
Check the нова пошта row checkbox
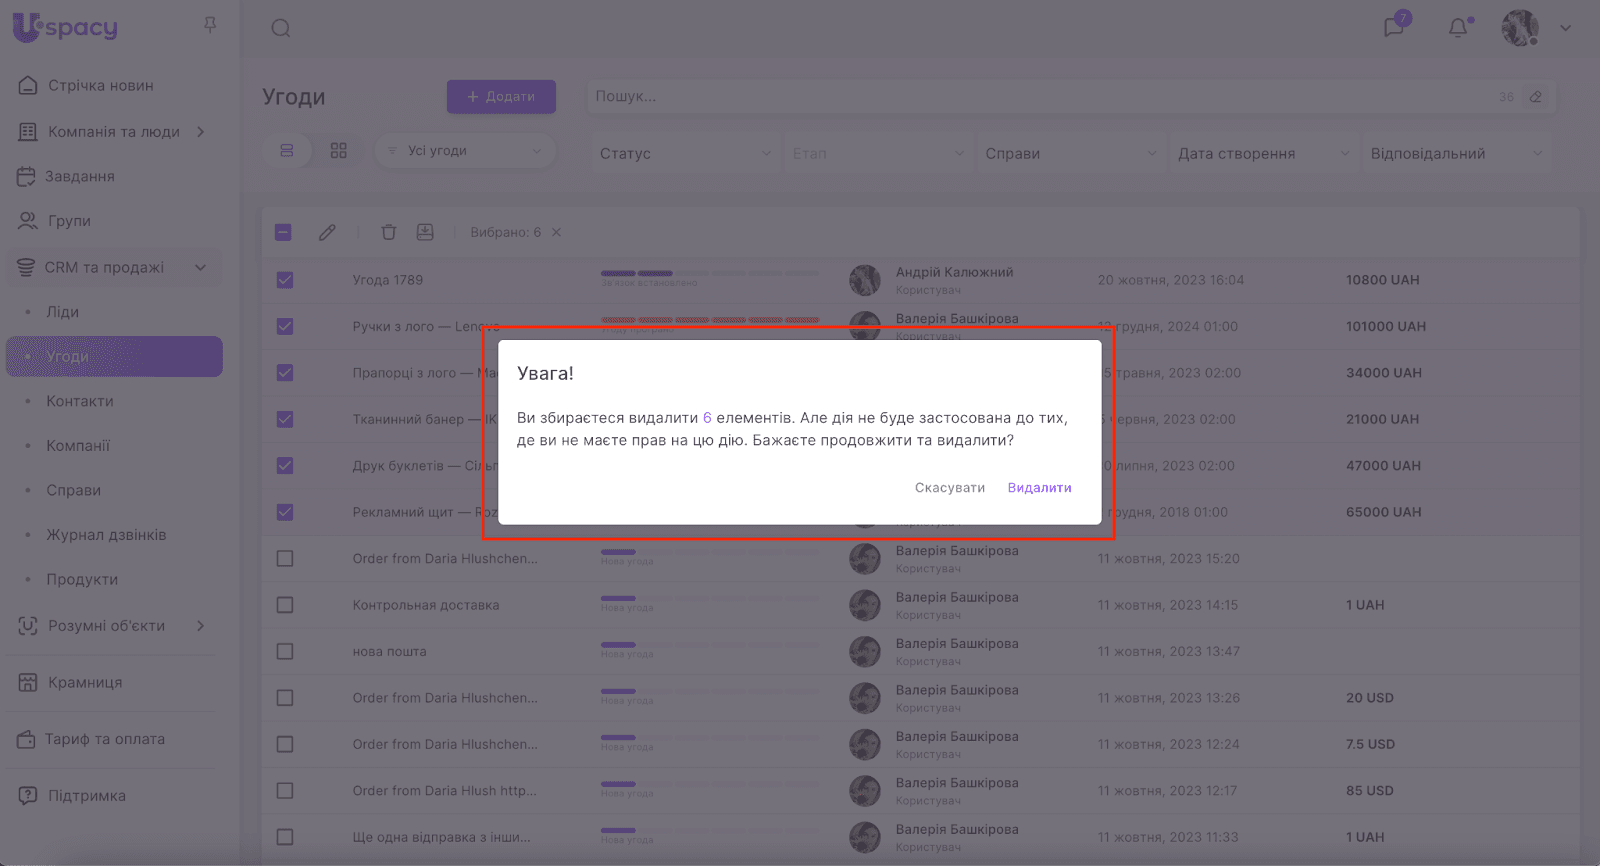285,651
